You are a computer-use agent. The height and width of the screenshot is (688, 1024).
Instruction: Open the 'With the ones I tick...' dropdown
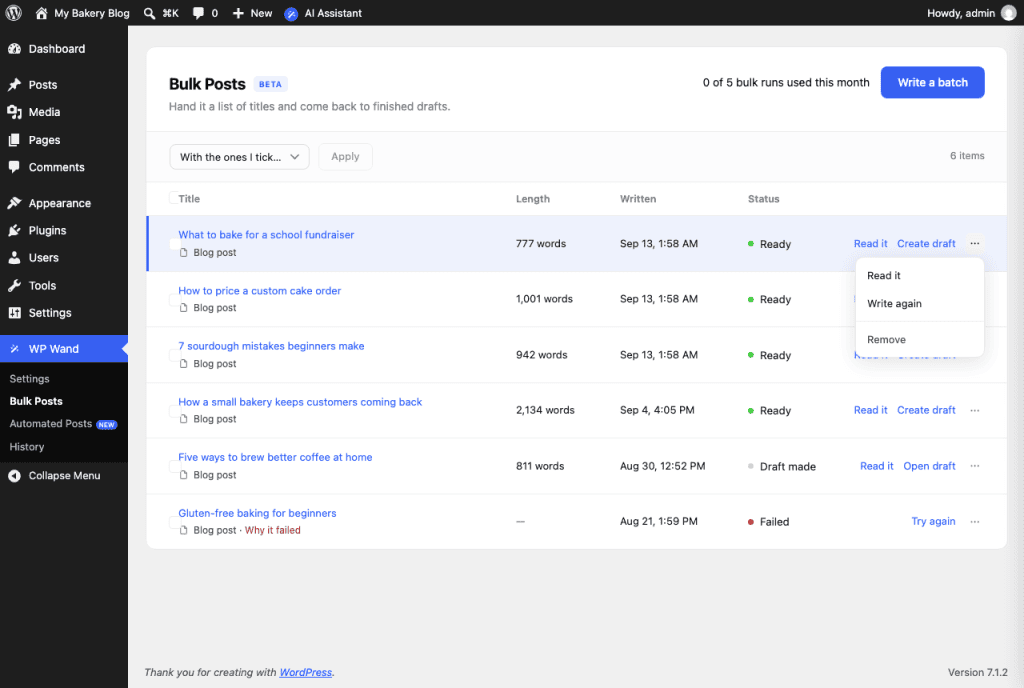click(x=240, y=157)
